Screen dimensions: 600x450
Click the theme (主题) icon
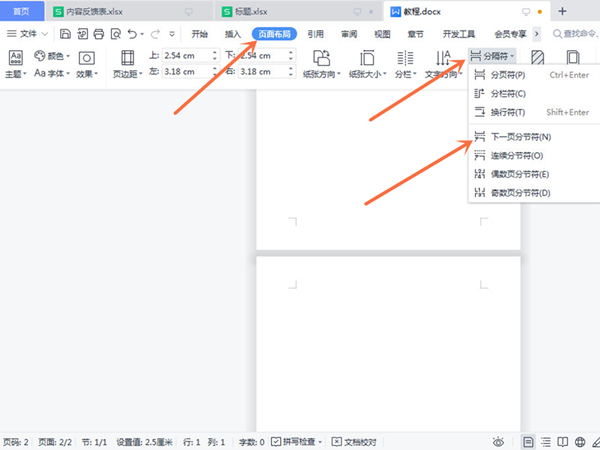pyautogui.click(x=15, y=56)
